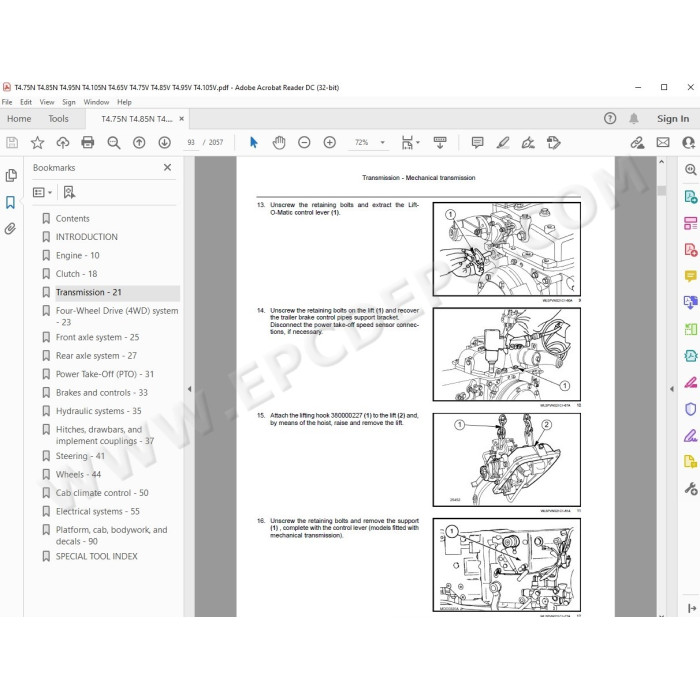Star this file as a favorite
The width and height of the screenshot is (700, 700).
pos(38,142)
